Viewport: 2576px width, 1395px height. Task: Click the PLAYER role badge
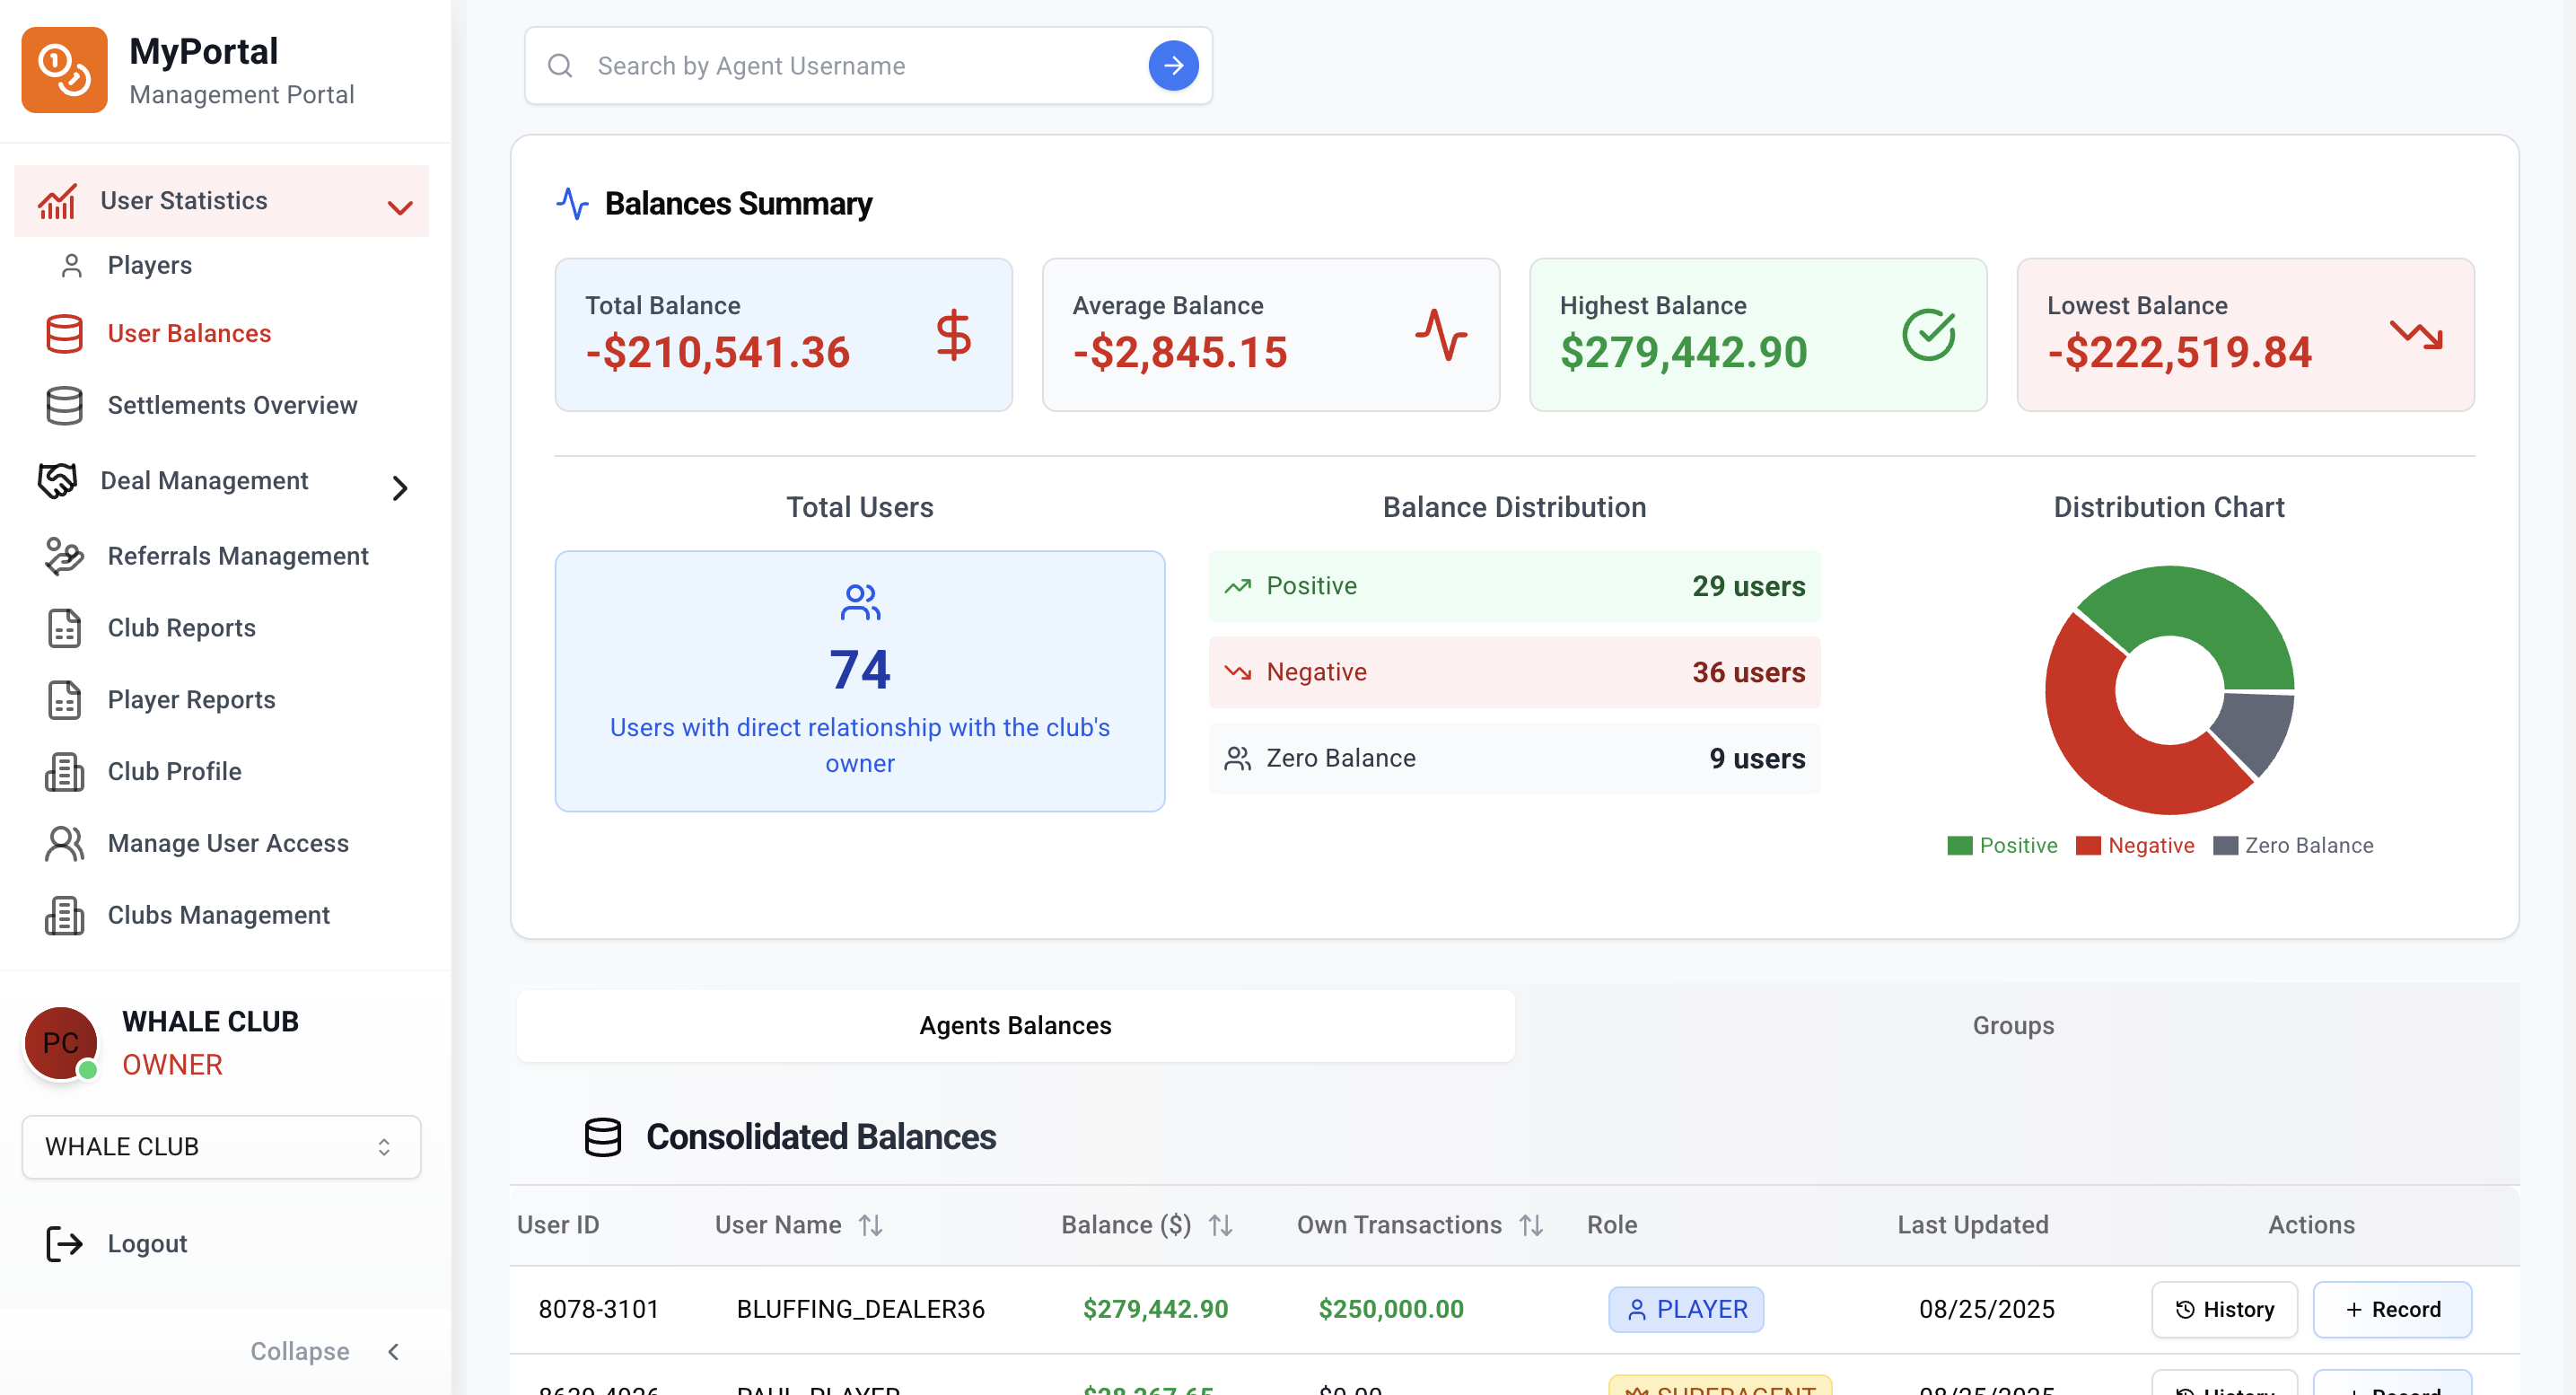click(1685, 1309)
